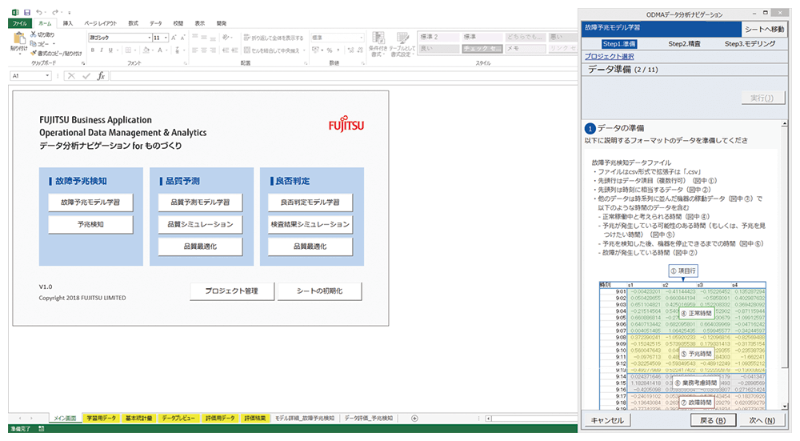800x441 pixels.
Task: Open cell borders tool in Font group
Action: 129,50
